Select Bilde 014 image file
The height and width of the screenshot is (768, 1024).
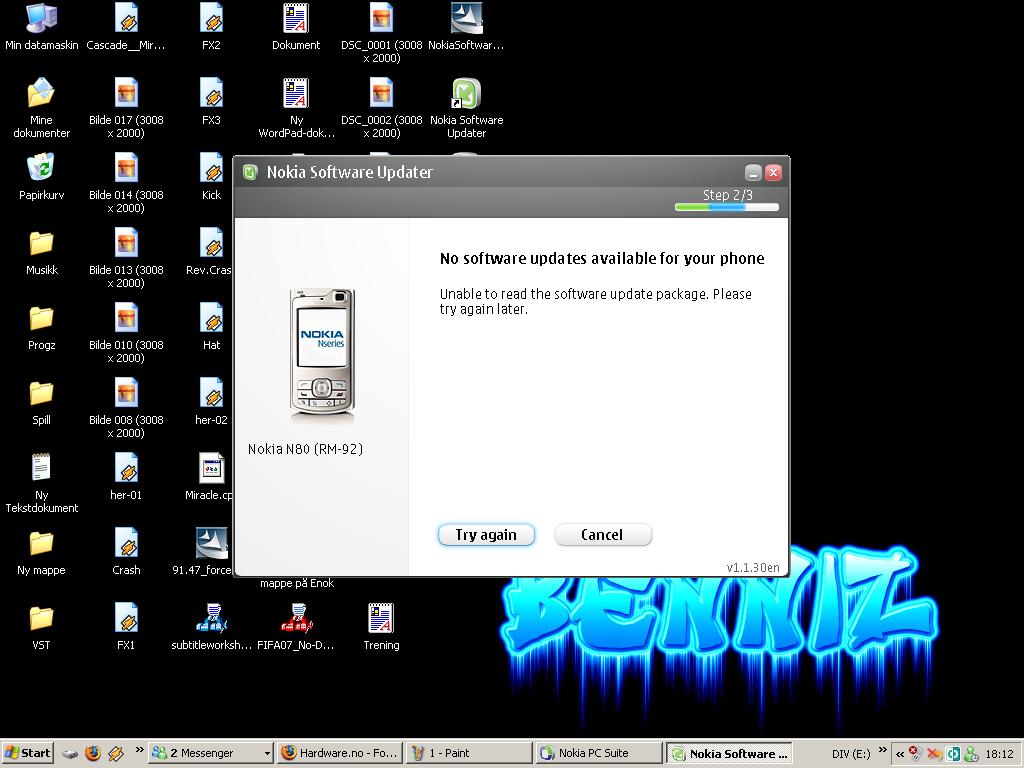point(126,184)
